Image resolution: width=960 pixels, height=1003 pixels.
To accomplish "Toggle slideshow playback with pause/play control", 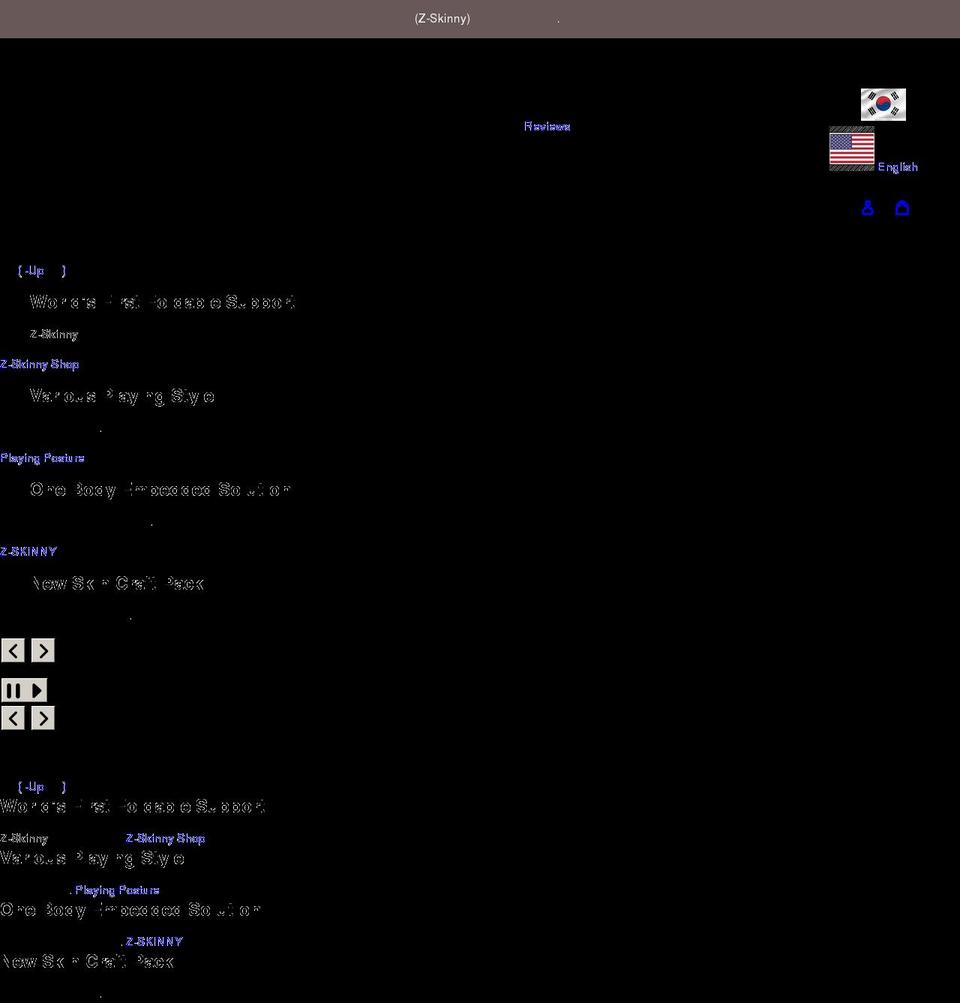I will 24,690.
